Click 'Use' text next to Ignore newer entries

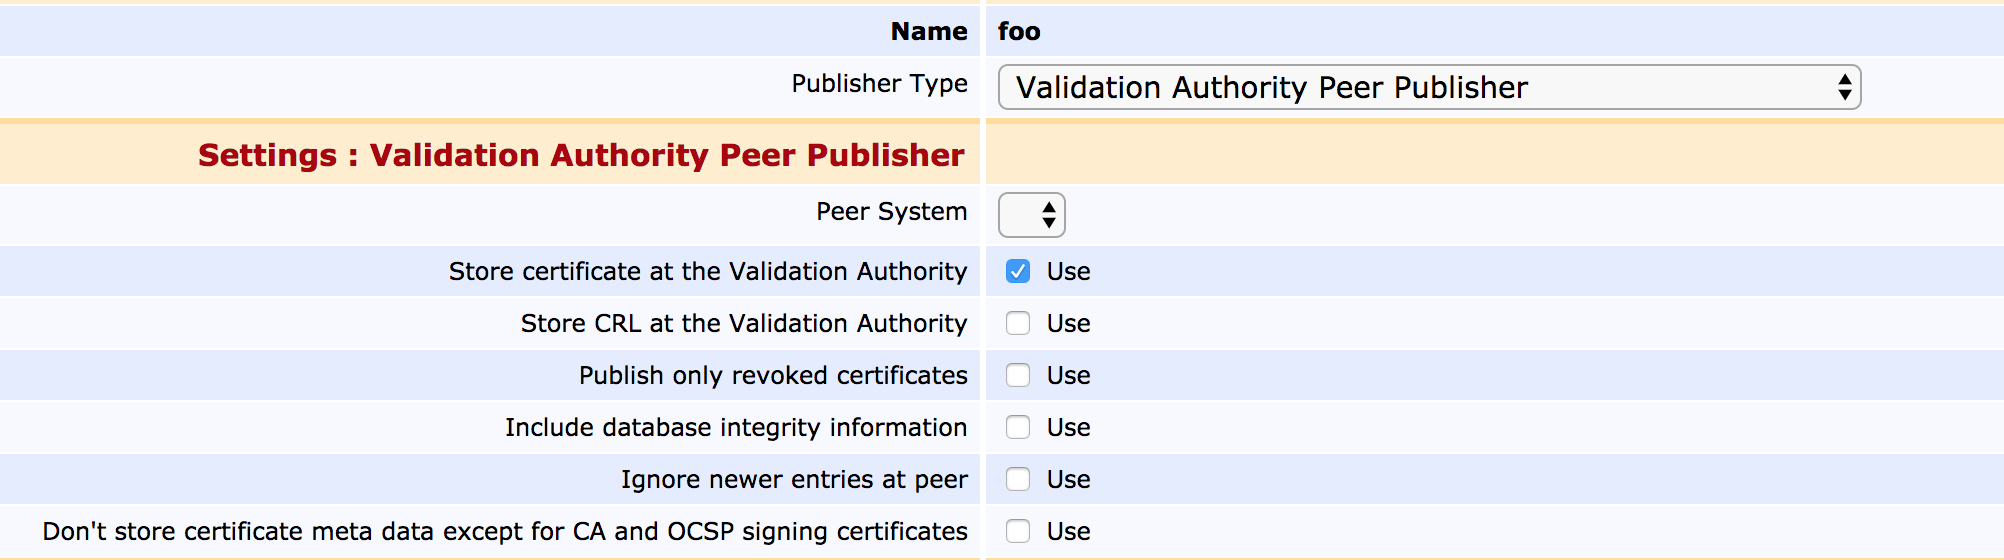point(1068,479)
